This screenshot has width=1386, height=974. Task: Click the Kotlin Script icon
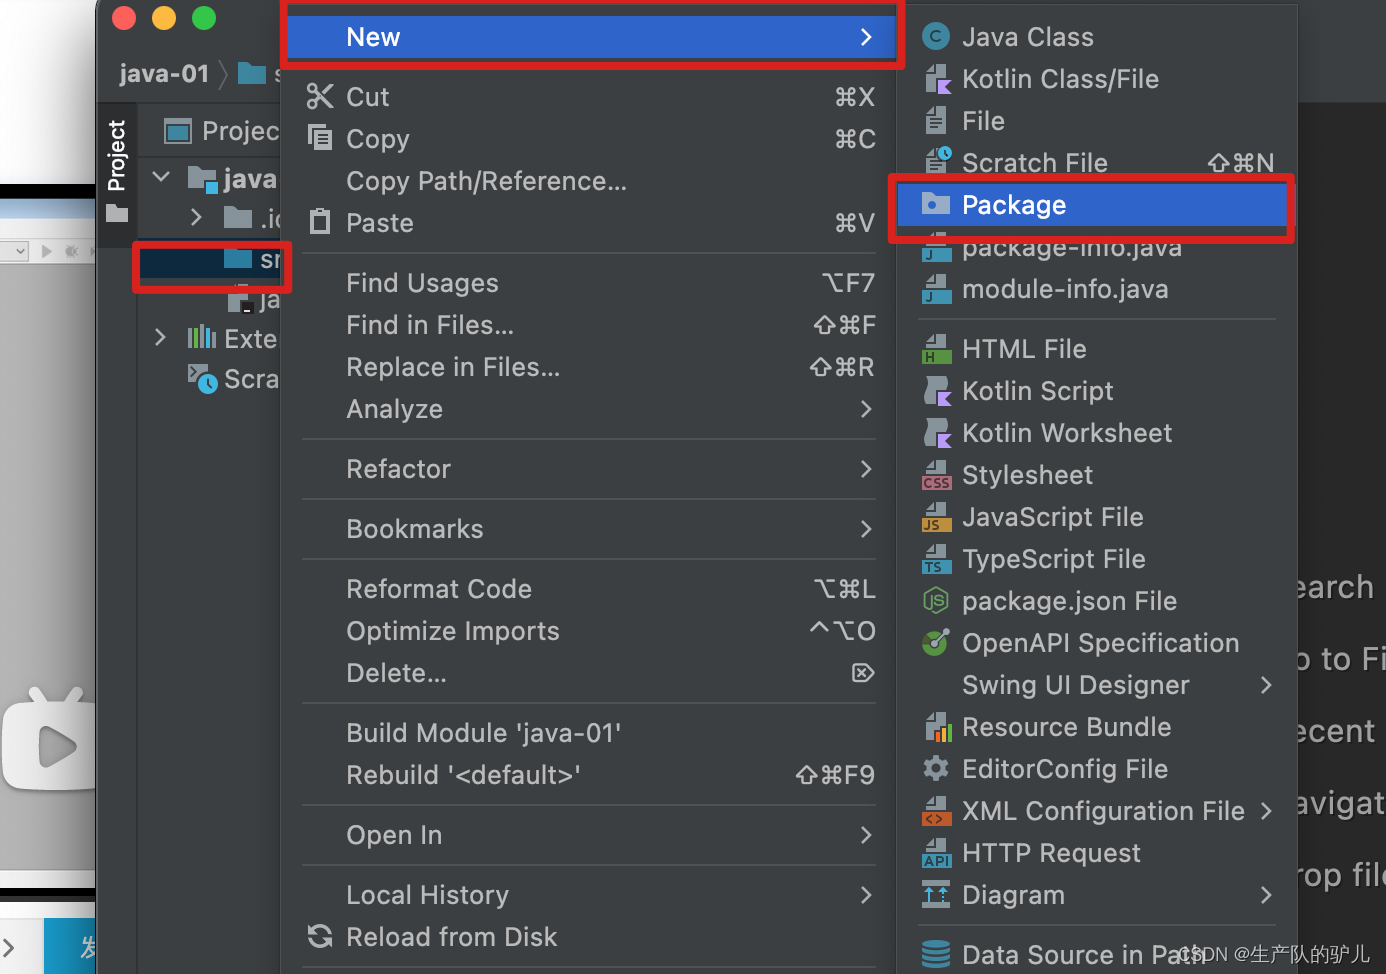click(x=937, y=391)
